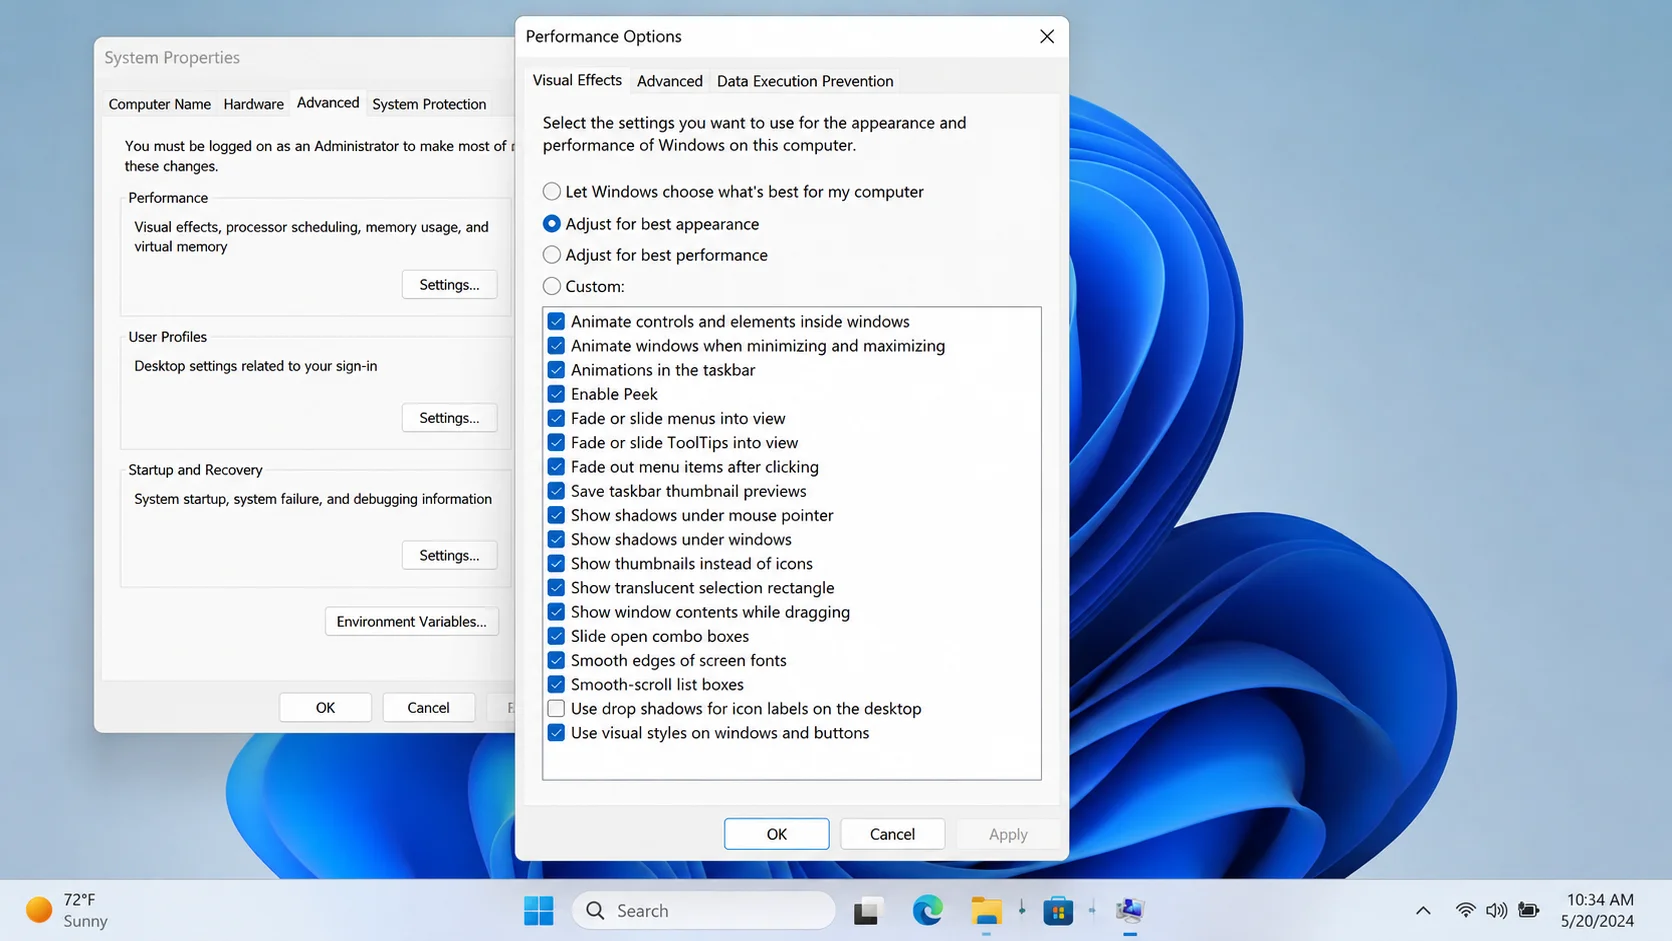
Task: Click the volume speaker icon
Action: [x=1496, y=910]
